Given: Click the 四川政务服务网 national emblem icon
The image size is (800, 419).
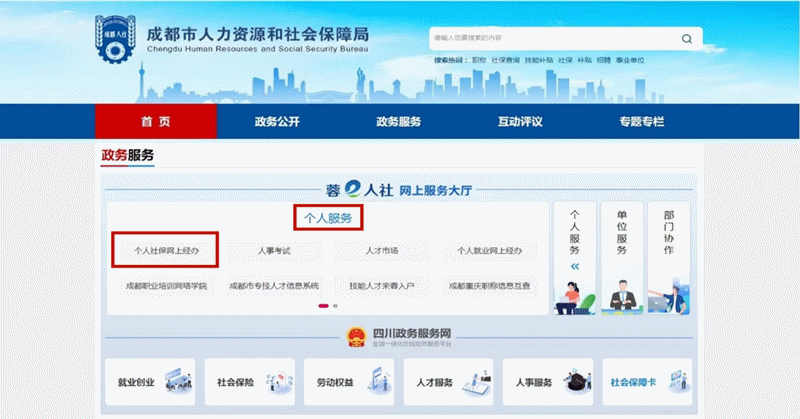Looking at the screenshot, I should click(356, 337).
